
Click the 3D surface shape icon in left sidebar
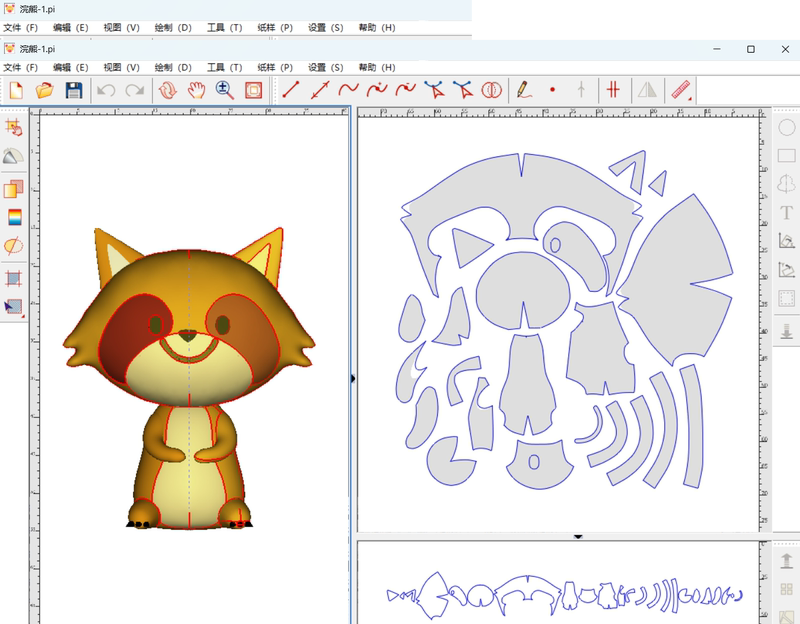pos(13,156)
